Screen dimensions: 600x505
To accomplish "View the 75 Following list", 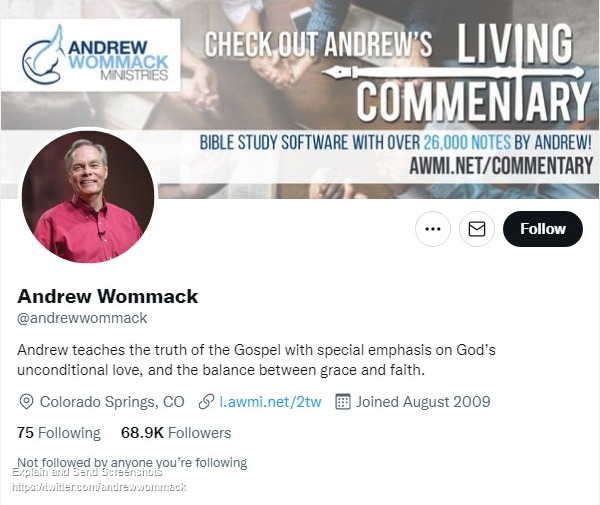I will tap(59, 433).
